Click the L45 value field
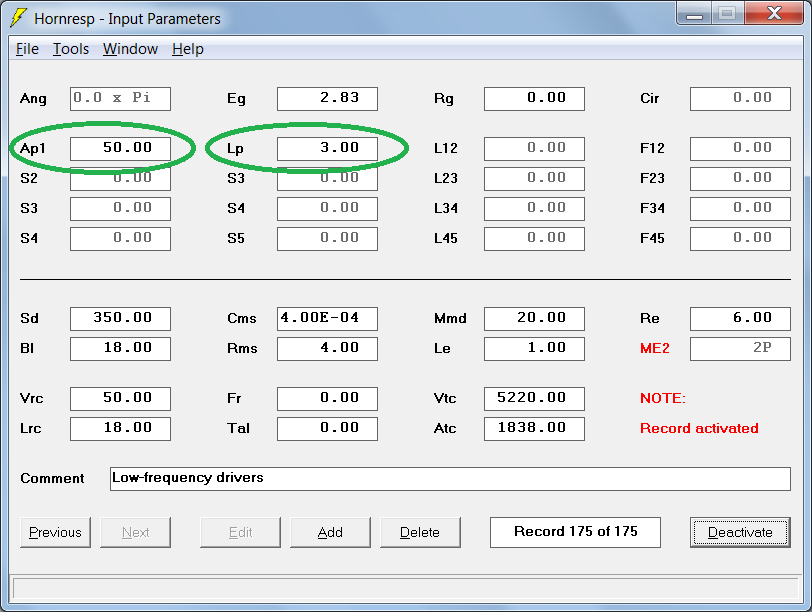The height and width of the screenshot is (612, 812). click(534, 239)
